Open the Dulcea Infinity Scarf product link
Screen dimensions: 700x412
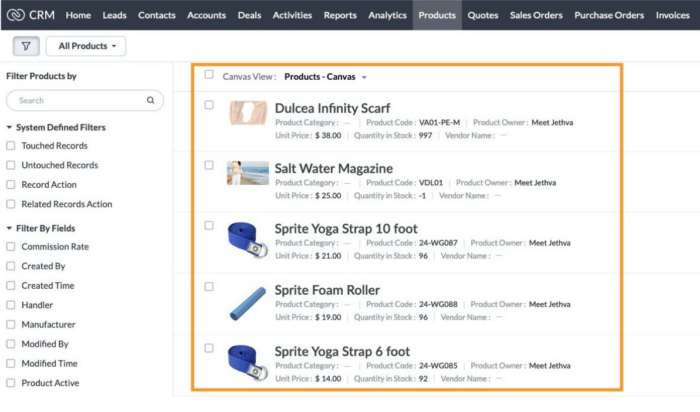332,108
